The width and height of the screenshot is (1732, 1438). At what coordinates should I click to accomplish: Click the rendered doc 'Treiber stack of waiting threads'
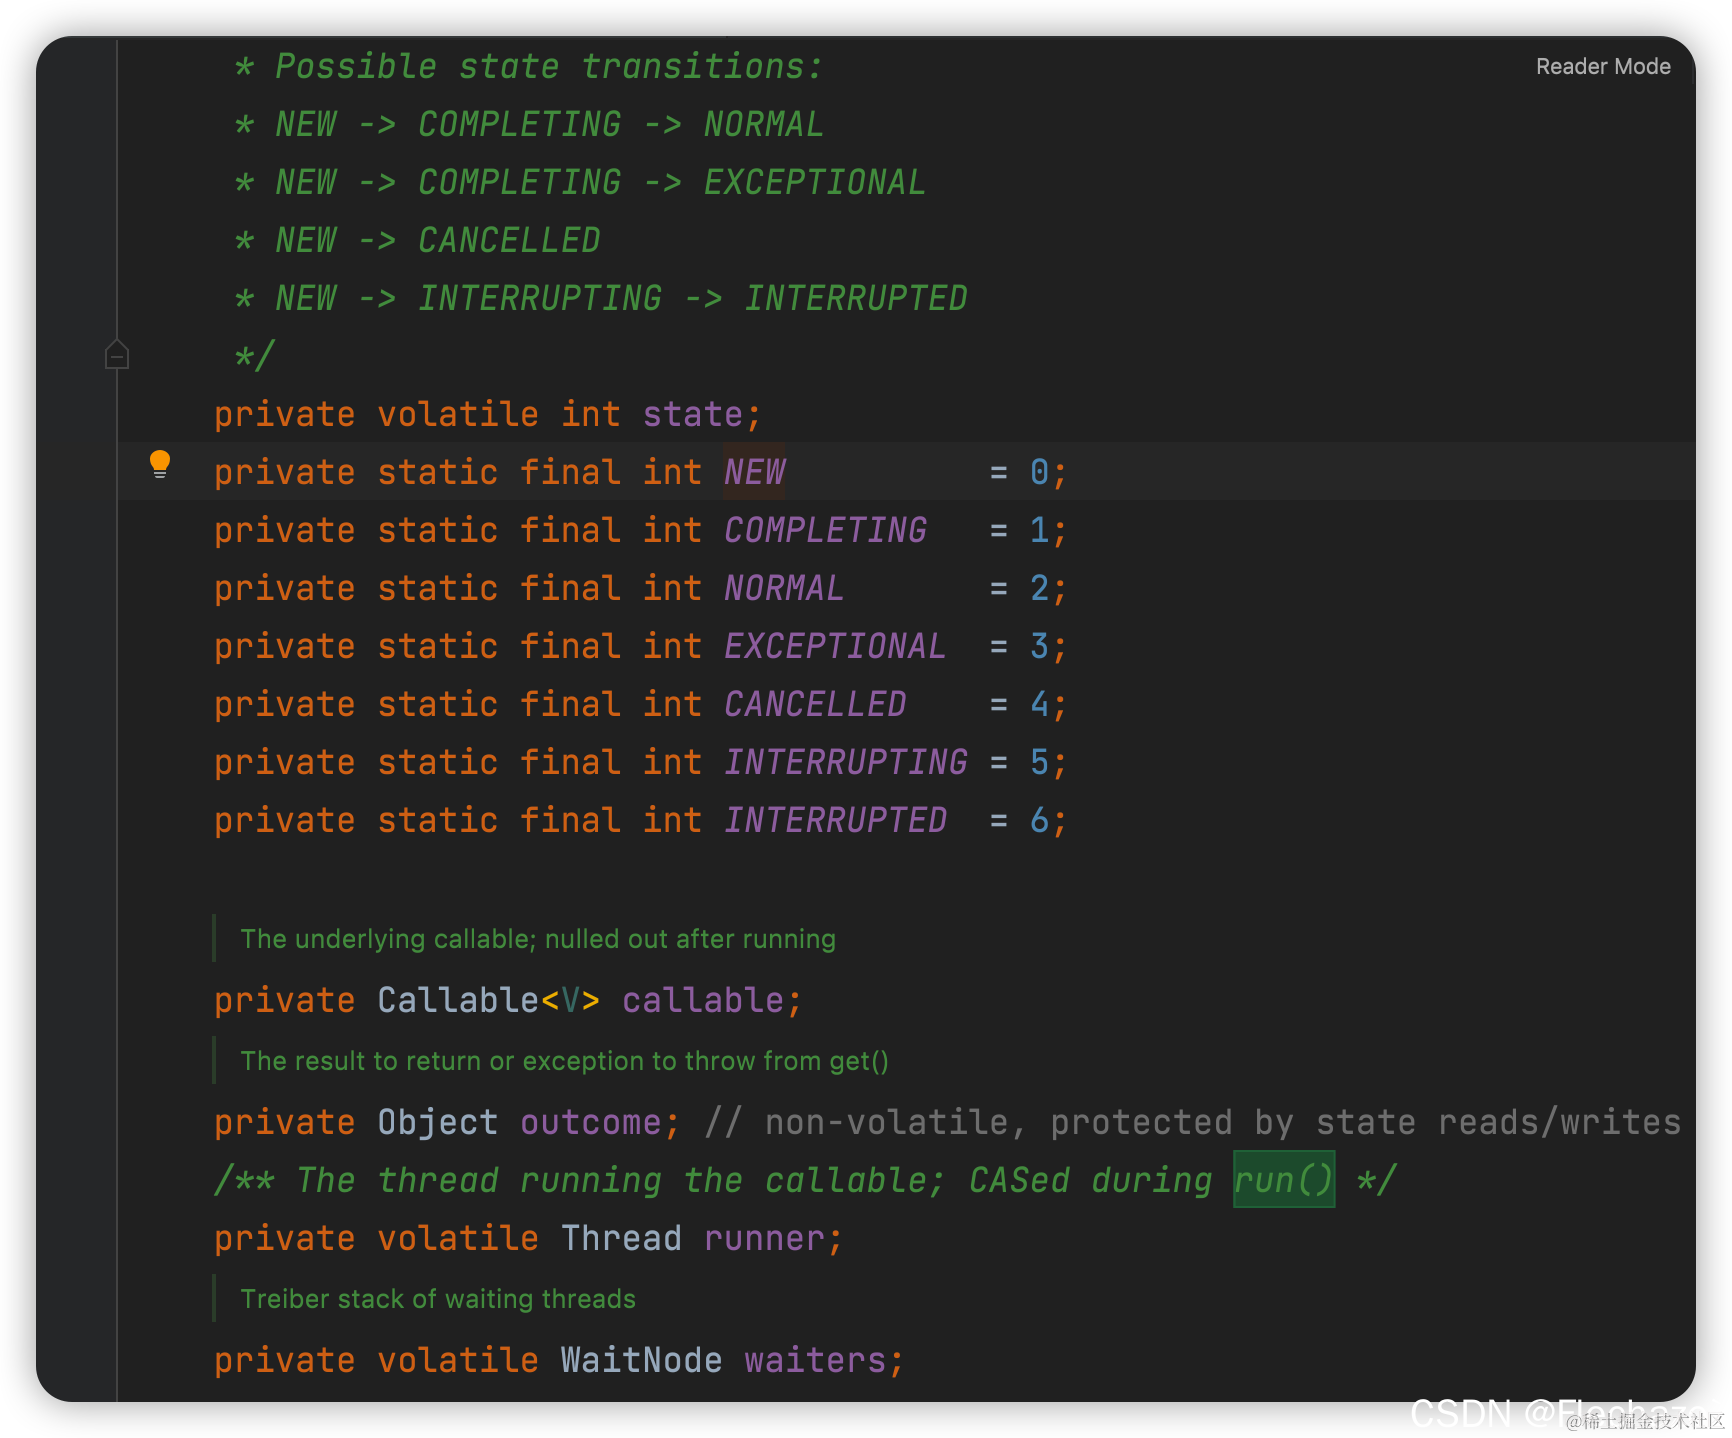438,1299
